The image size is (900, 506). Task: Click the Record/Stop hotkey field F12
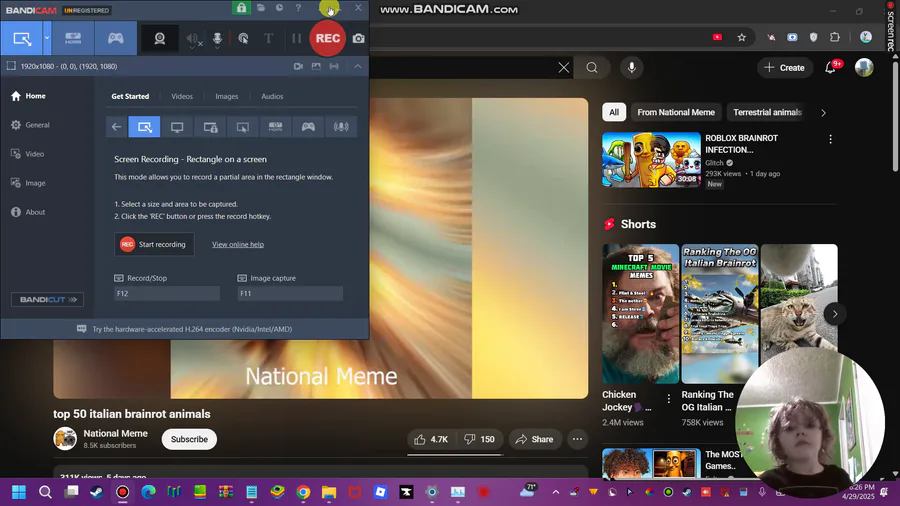tap(167, 293)
